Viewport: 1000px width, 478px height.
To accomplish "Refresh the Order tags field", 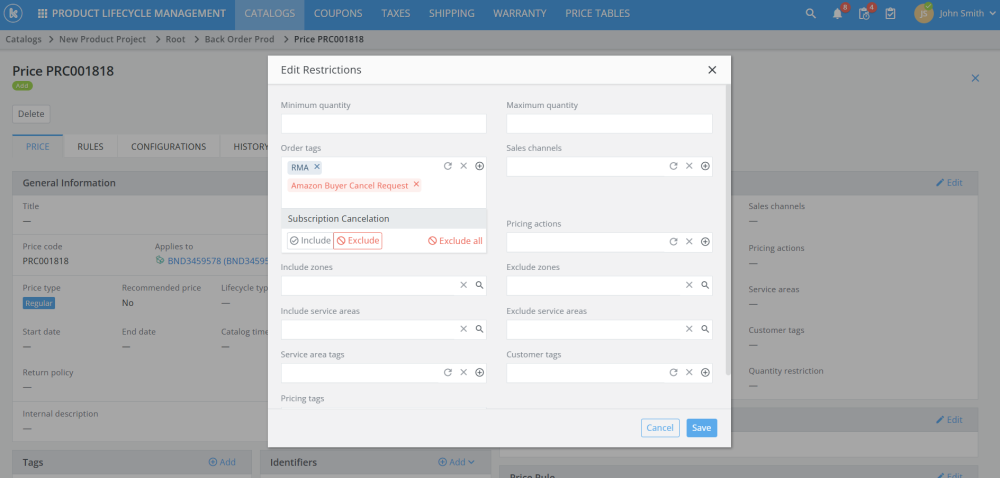I will 448,166.
